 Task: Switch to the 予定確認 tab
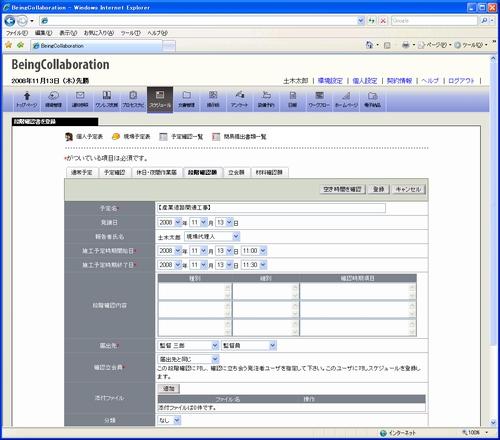click(114, 172)
